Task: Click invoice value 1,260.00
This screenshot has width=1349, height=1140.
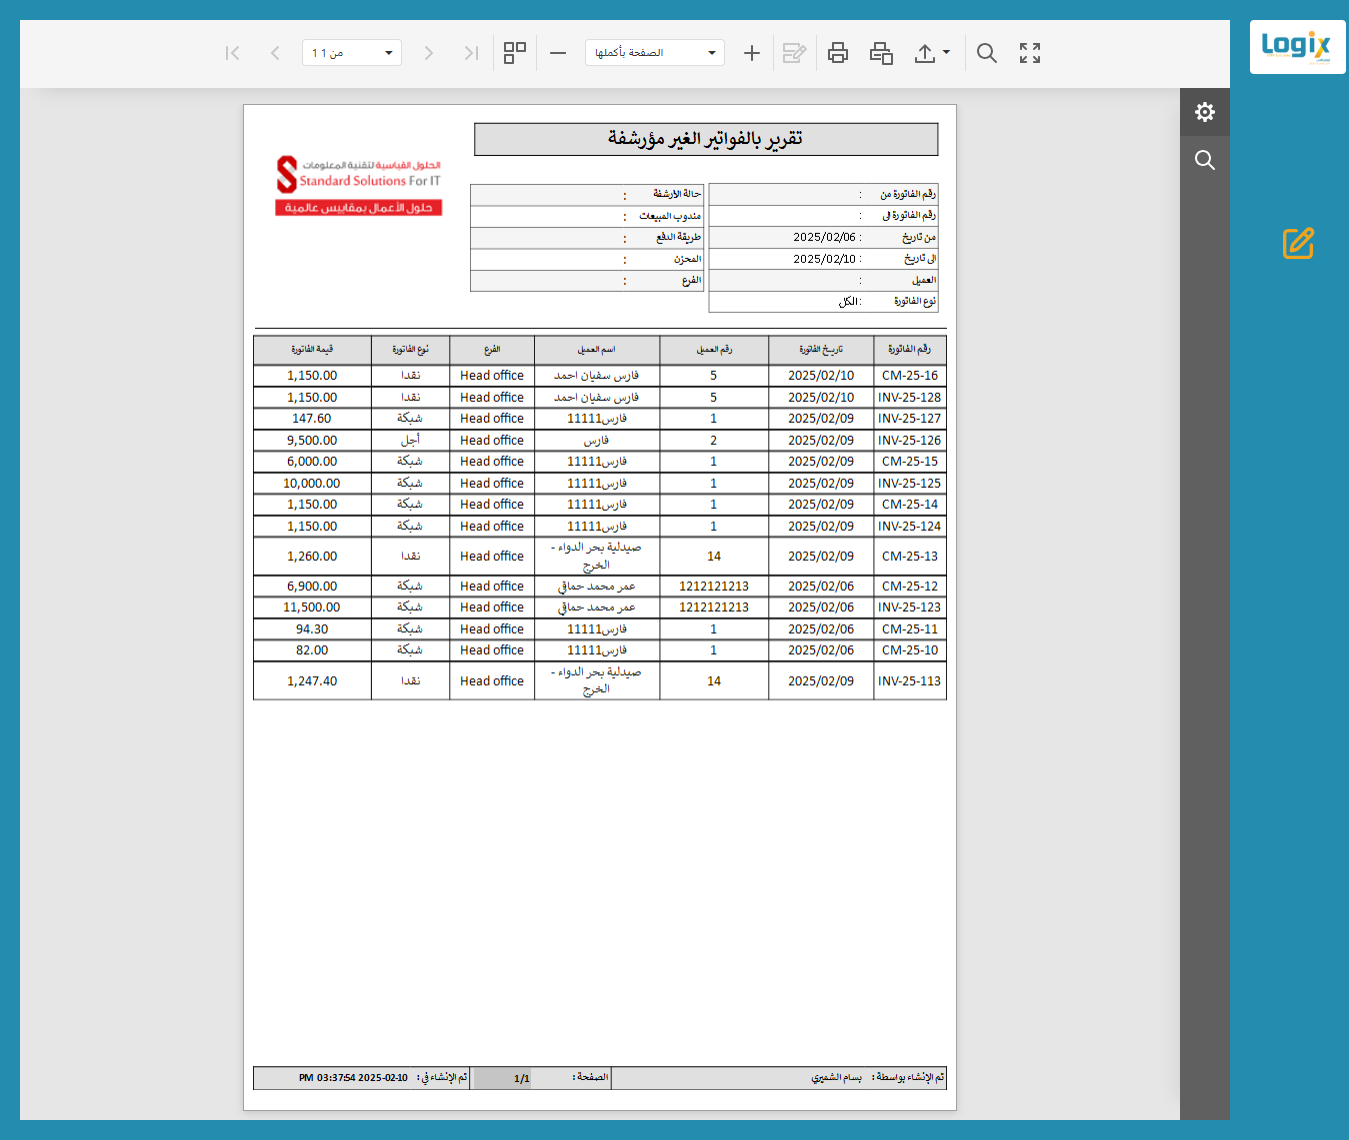Action: (312, 557)
